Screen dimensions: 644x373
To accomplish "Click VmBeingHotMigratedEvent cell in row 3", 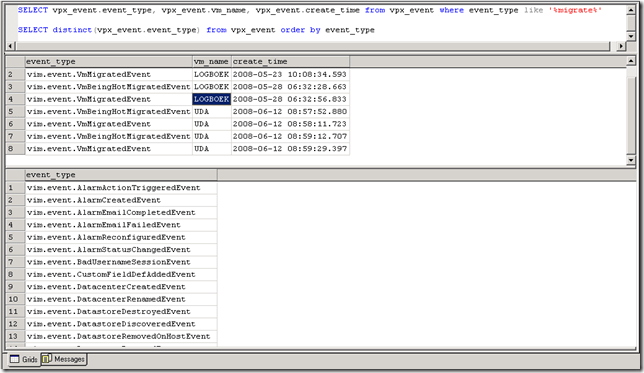I will coord(109,87).
